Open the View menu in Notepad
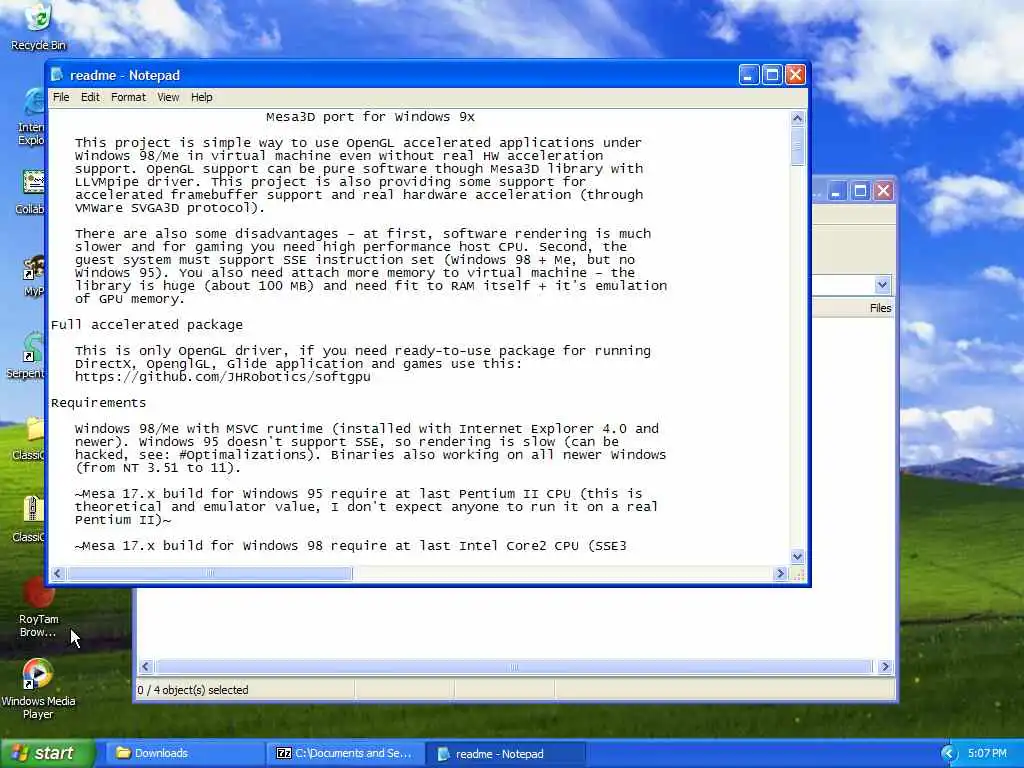This screenshot has width=1024, height=768. point(168,97)
